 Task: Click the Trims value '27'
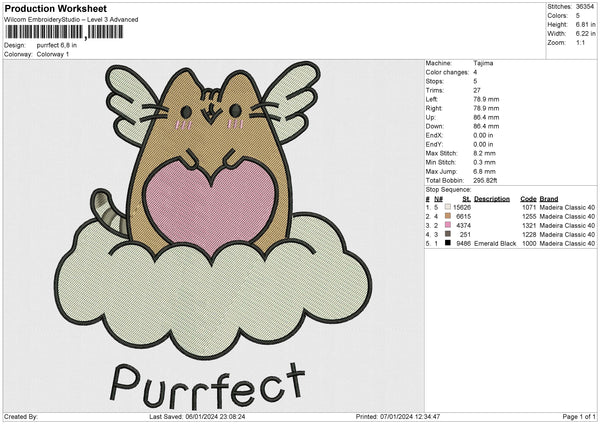tap(477, 90)
